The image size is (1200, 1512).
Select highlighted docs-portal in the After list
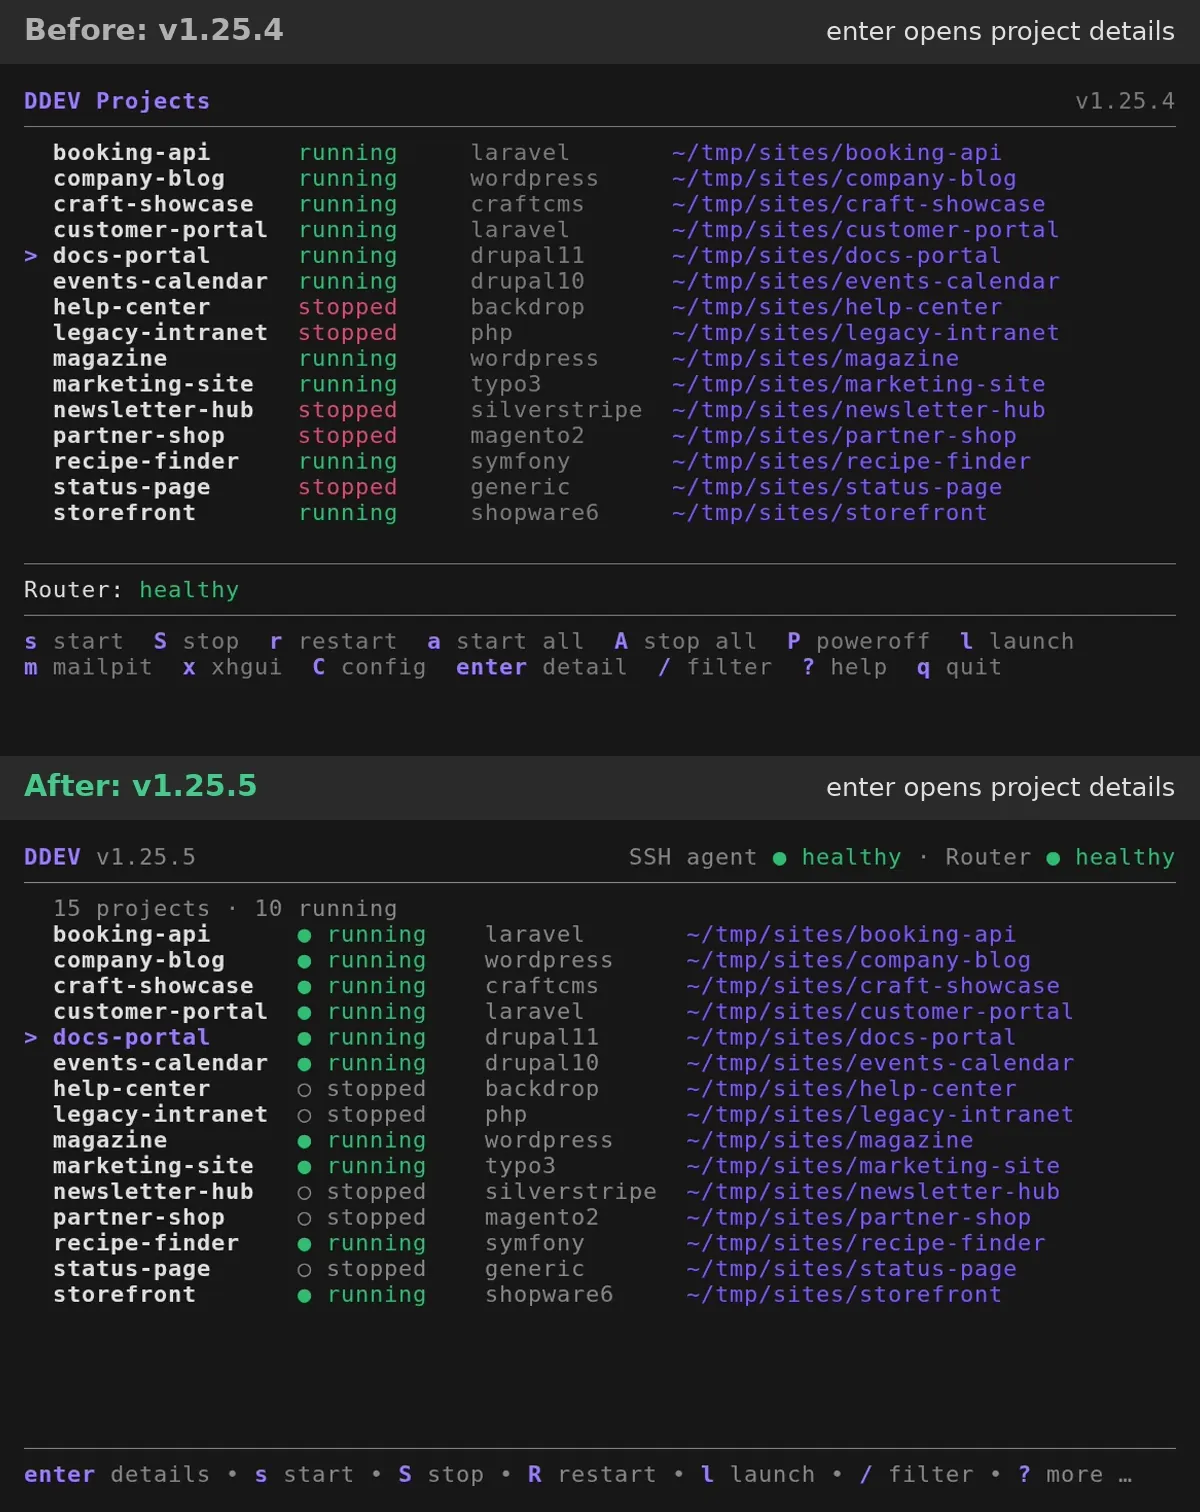(x=131, y=1038)
